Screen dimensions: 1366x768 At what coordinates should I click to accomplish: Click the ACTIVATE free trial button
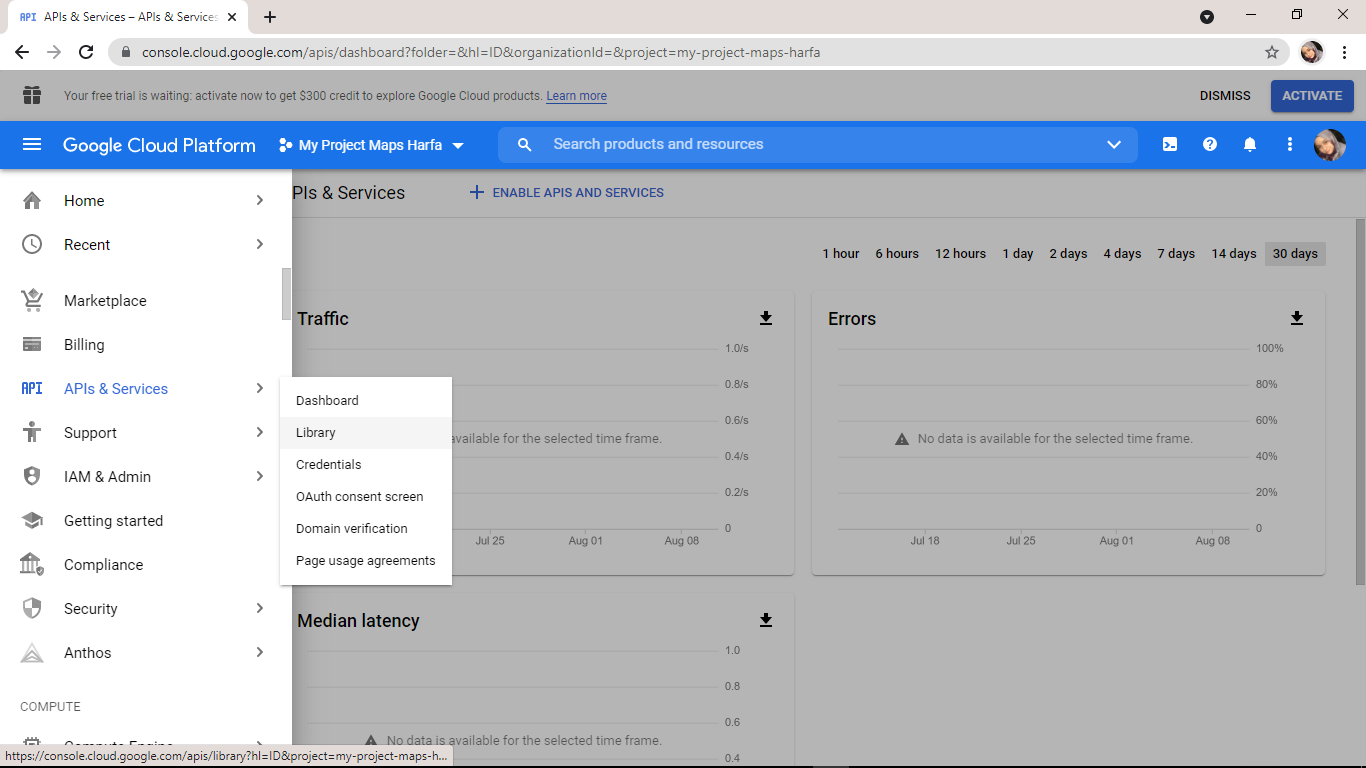point(1312,96)
